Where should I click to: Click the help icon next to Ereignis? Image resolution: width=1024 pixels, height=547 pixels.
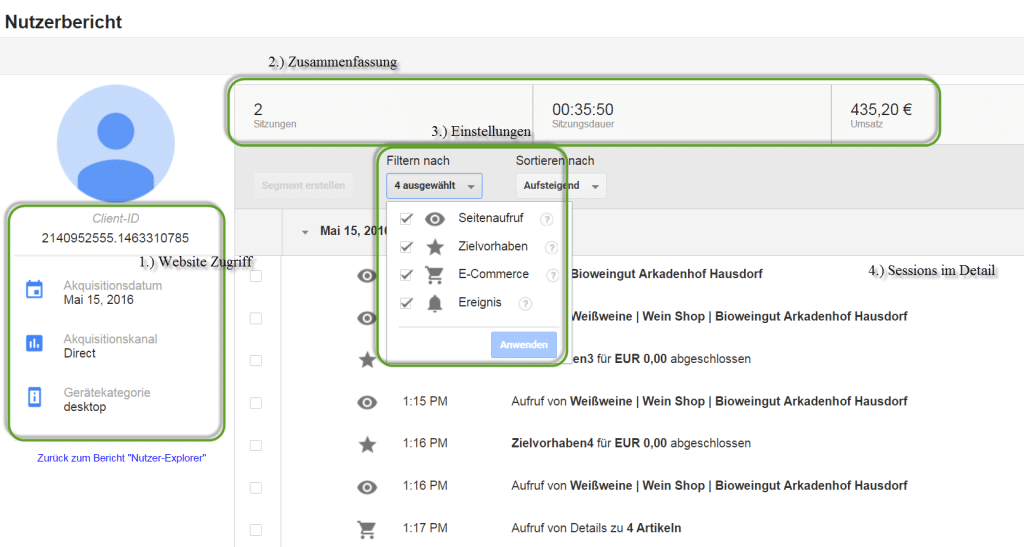(525, 303)
